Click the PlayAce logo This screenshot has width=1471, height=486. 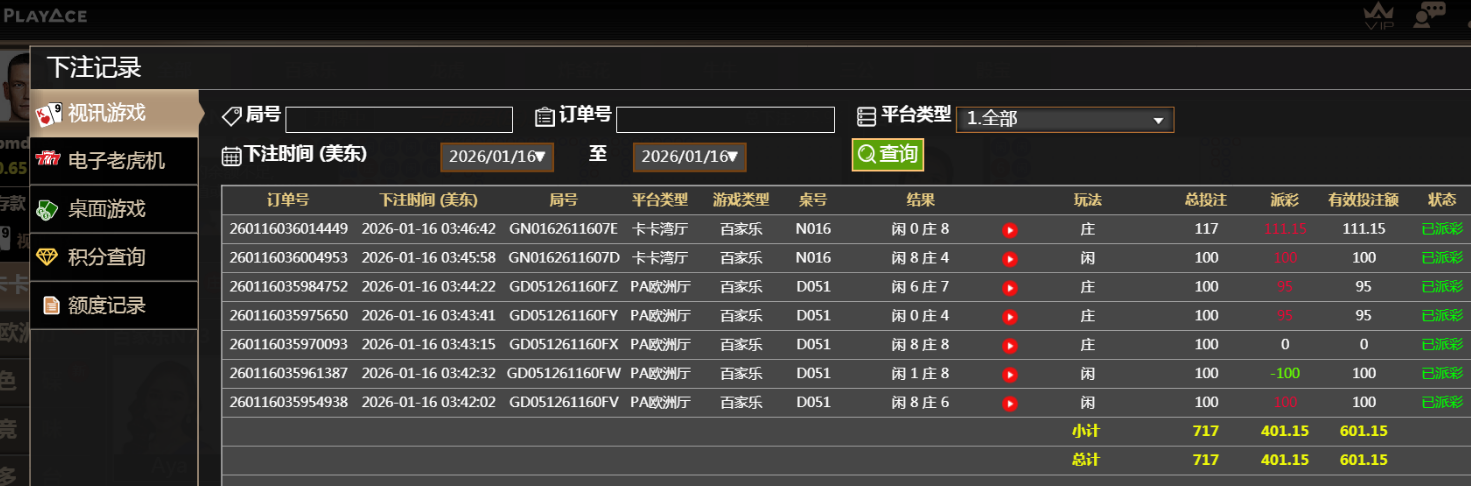(45, 15)
